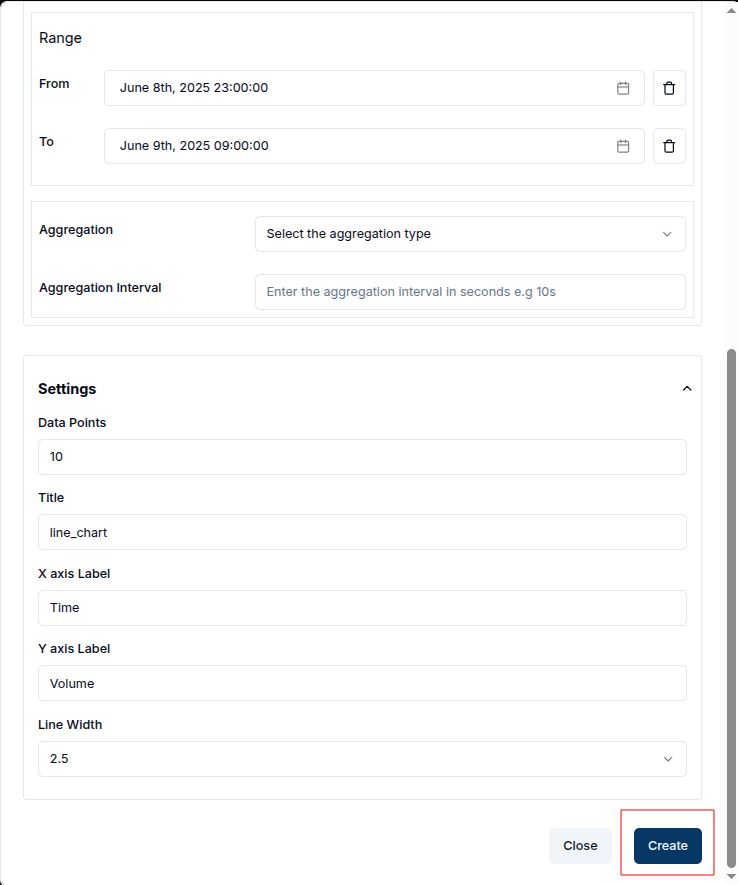Open the From date calendar picker icon
The height and width of the screenshot is (885, 738).
623,88
